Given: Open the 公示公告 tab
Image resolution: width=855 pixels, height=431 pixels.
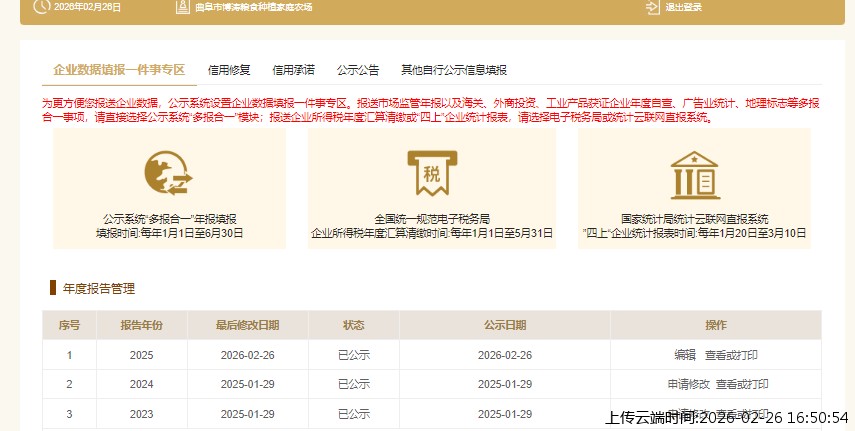Looking at the screenshot, I should [358, 70].
